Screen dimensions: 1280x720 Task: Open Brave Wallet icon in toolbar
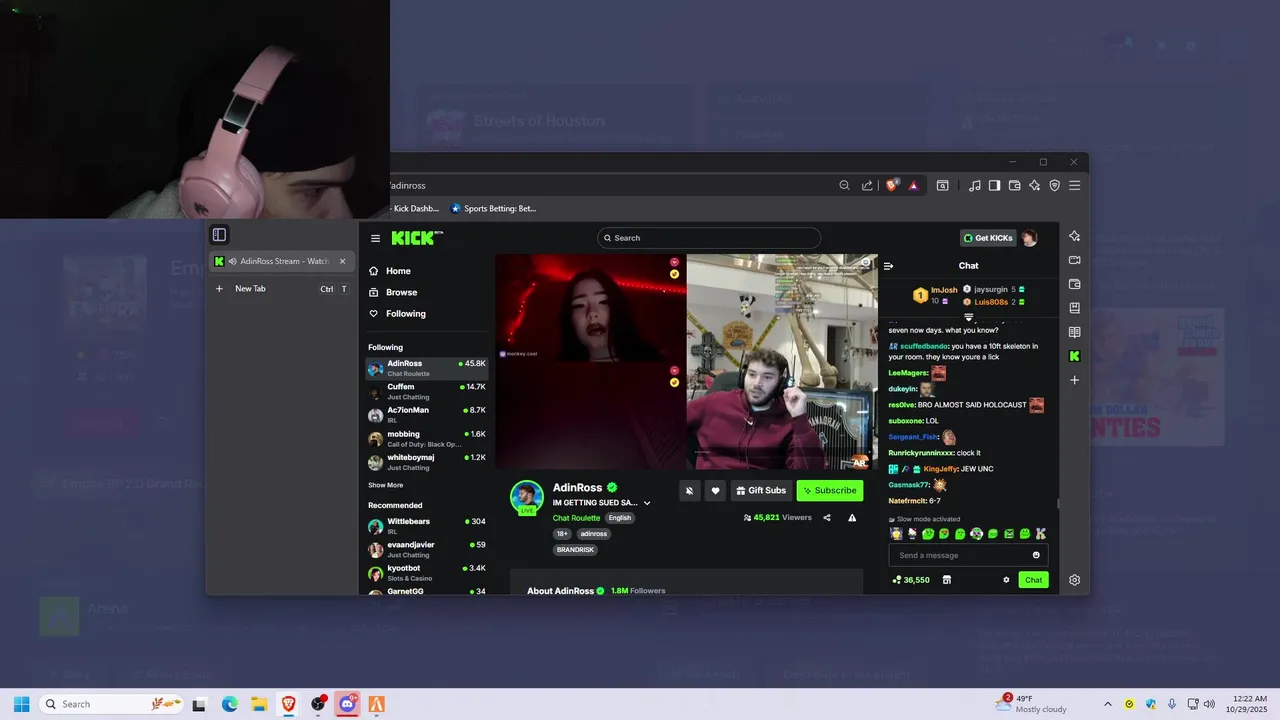1014,185
